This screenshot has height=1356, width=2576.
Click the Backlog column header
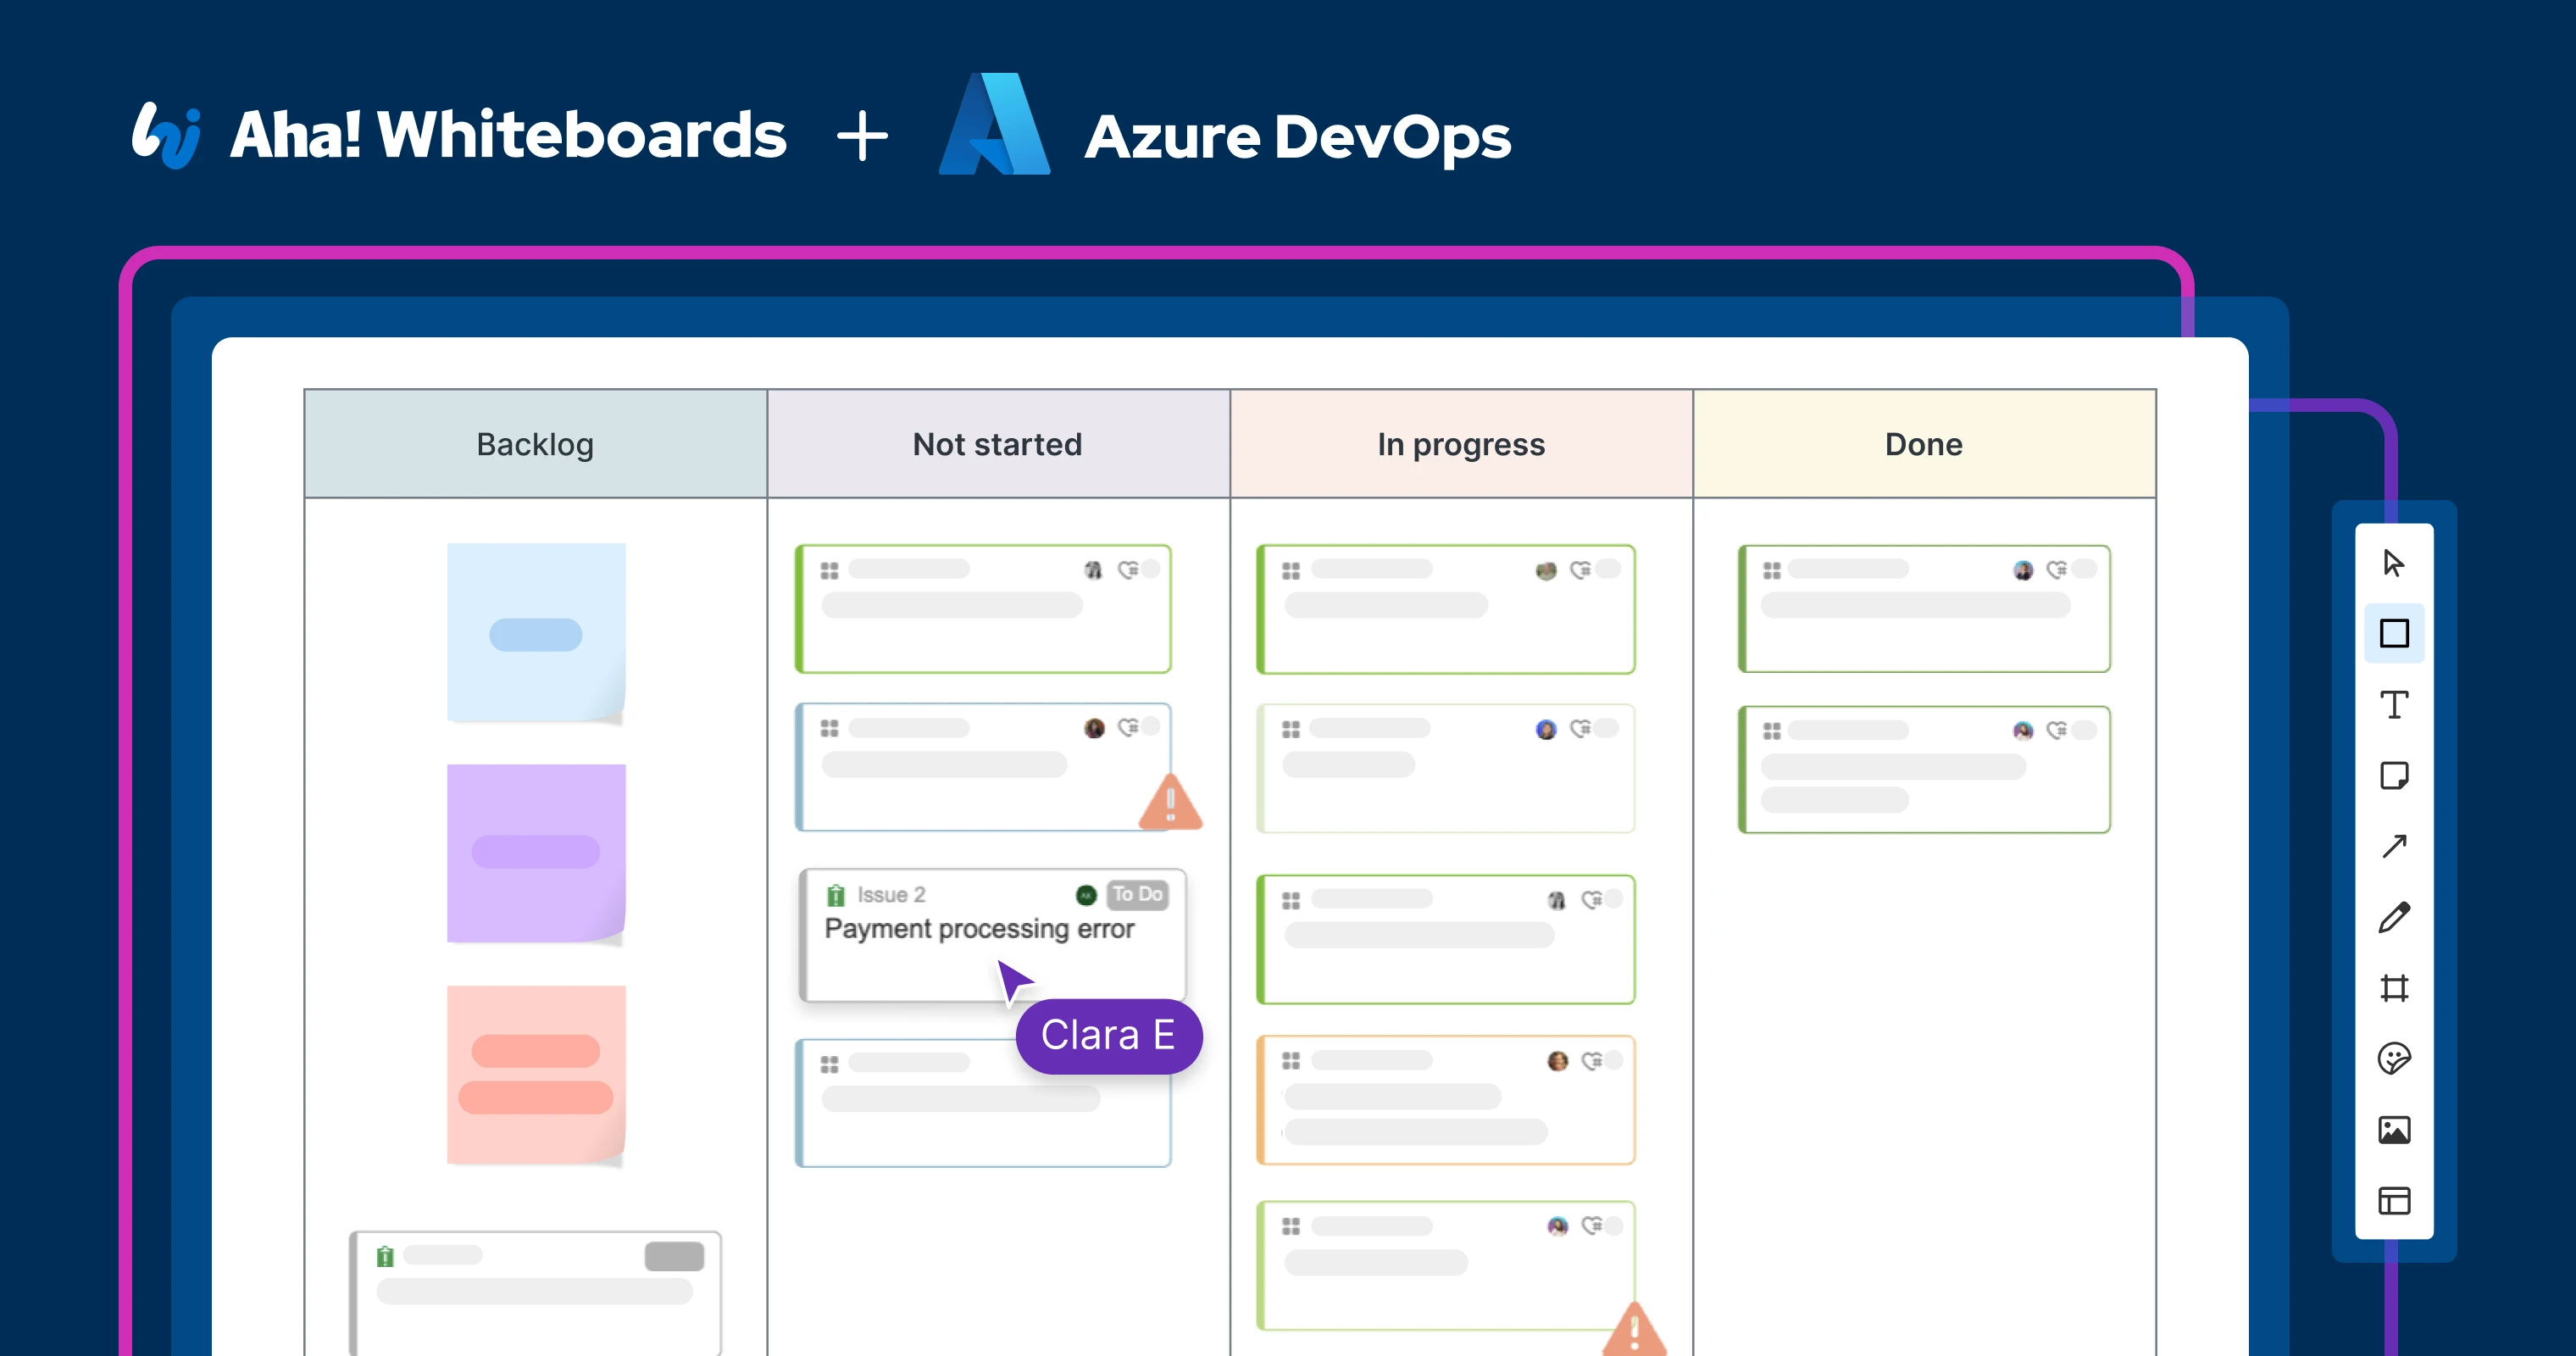click(x=535, y=444)
